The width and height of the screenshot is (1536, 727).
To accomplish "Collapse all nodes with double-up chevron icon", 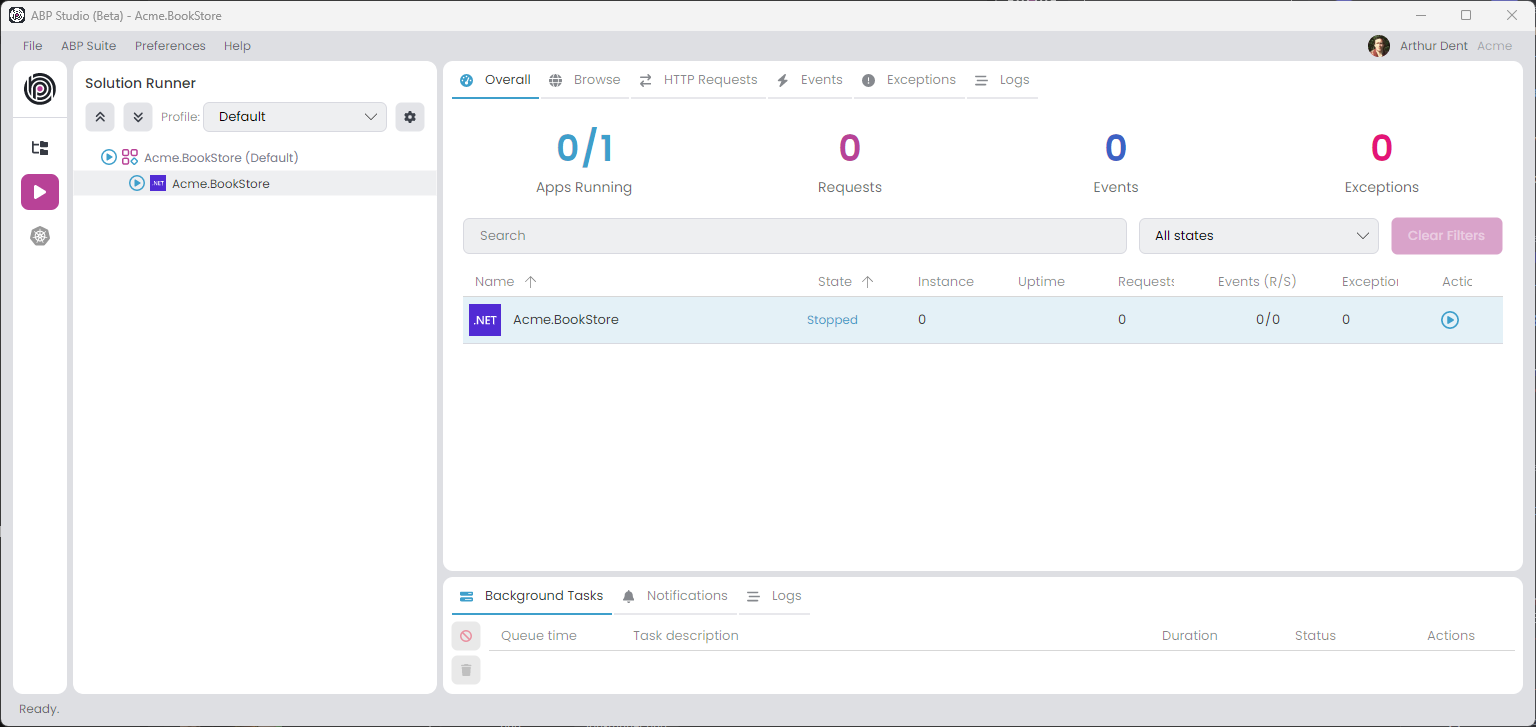I will (x=99, y=116).
